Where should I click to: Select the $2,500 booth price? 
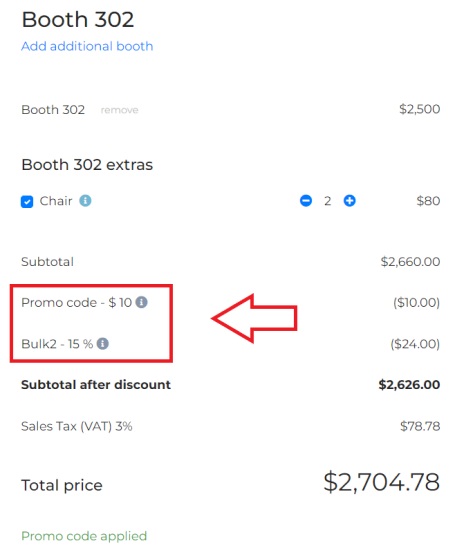pyautogui.click(x=420, y=109)
